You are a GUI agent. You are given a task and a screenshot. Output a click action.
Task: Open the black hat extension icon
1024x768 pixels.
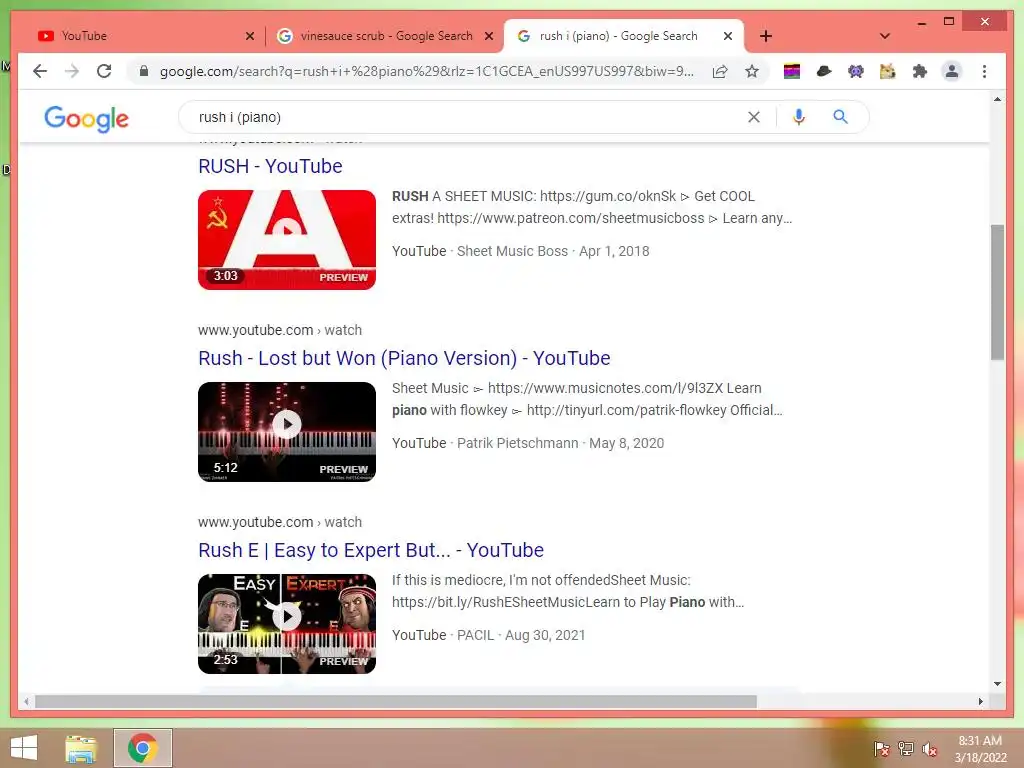(x=824, y=71)
